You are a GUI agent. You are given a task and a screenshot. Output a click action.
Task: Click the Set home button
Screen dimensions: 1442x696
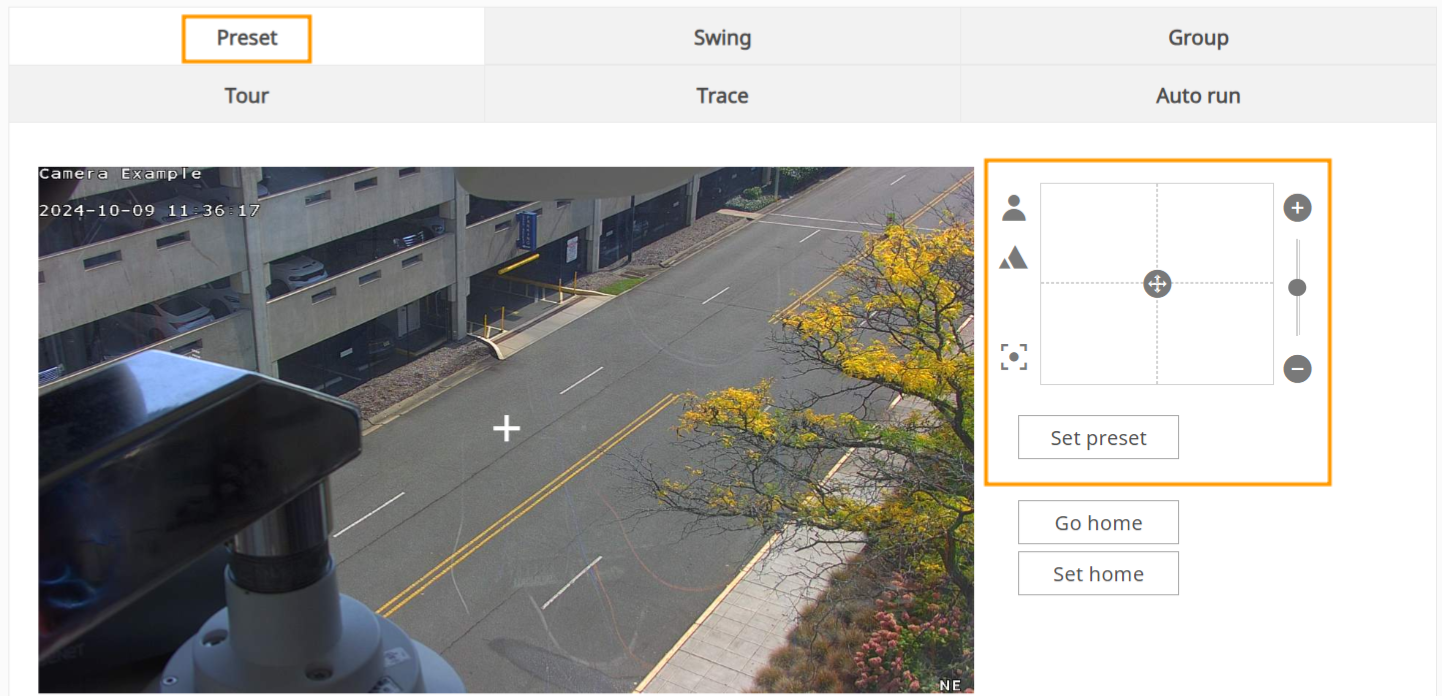(1098, 574)
